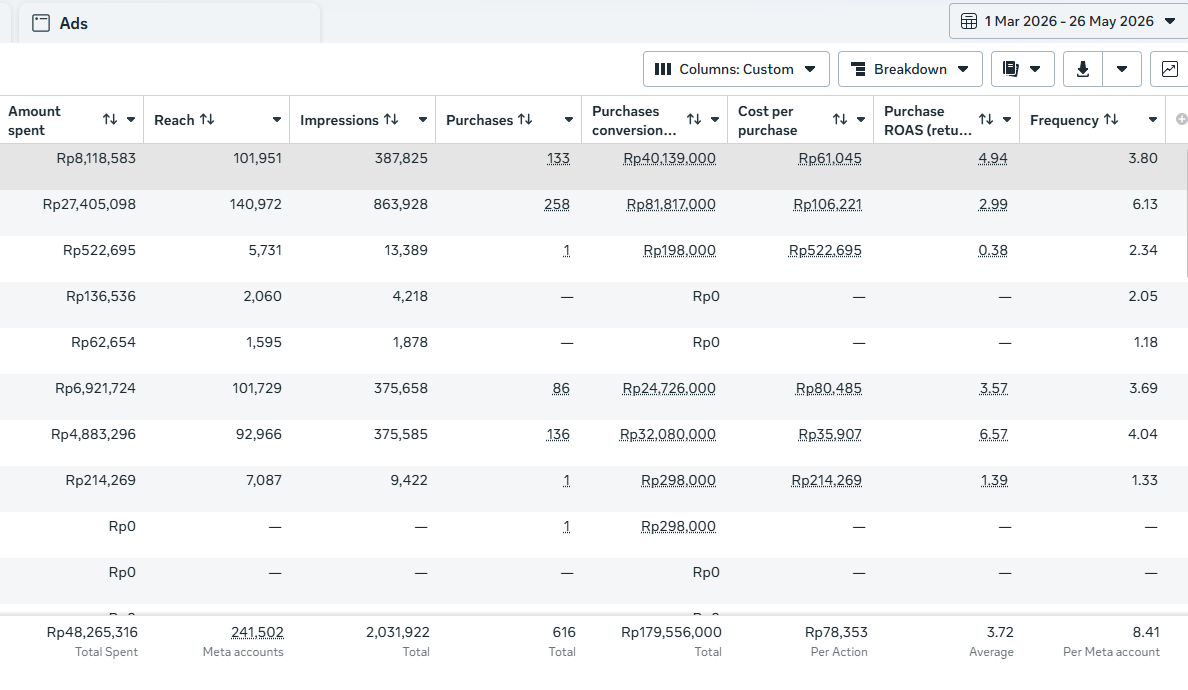The image size is (1188, 690).
Task: Open Reach column options arrow
Action: tap(277, 120)
